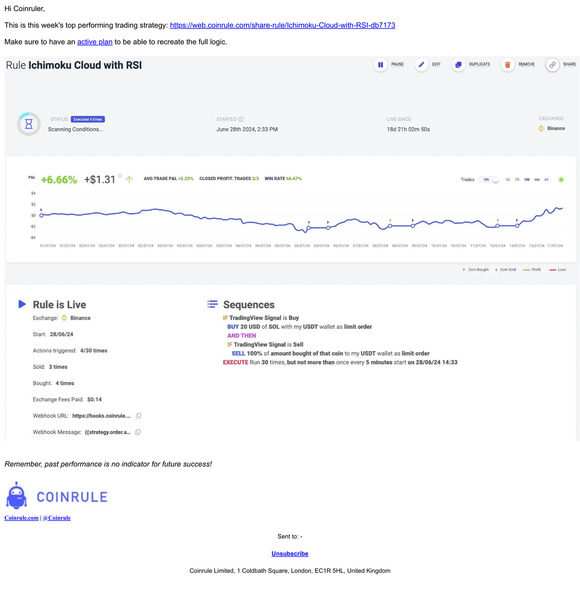The height and width of the screenshot is (601, 580).
Task: Click the Edit pencil icon
Action: (x=421, y=65)
